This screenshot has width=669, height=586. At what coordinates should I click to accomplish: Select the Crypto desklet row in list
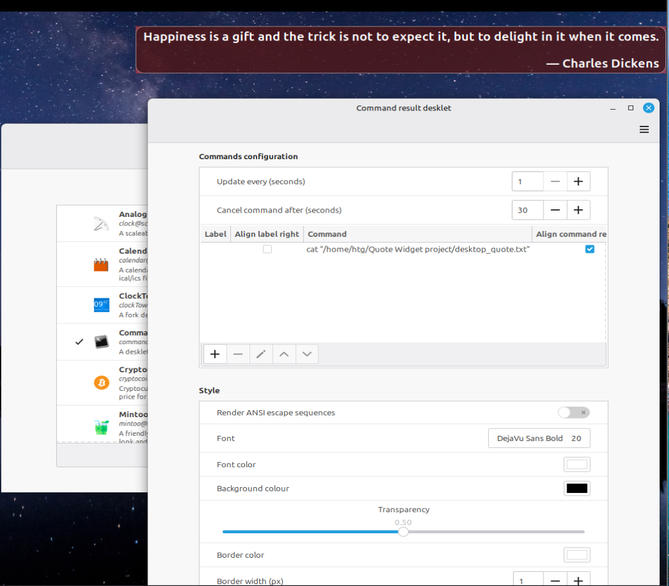pyautogui.click(x=102, y=383)
